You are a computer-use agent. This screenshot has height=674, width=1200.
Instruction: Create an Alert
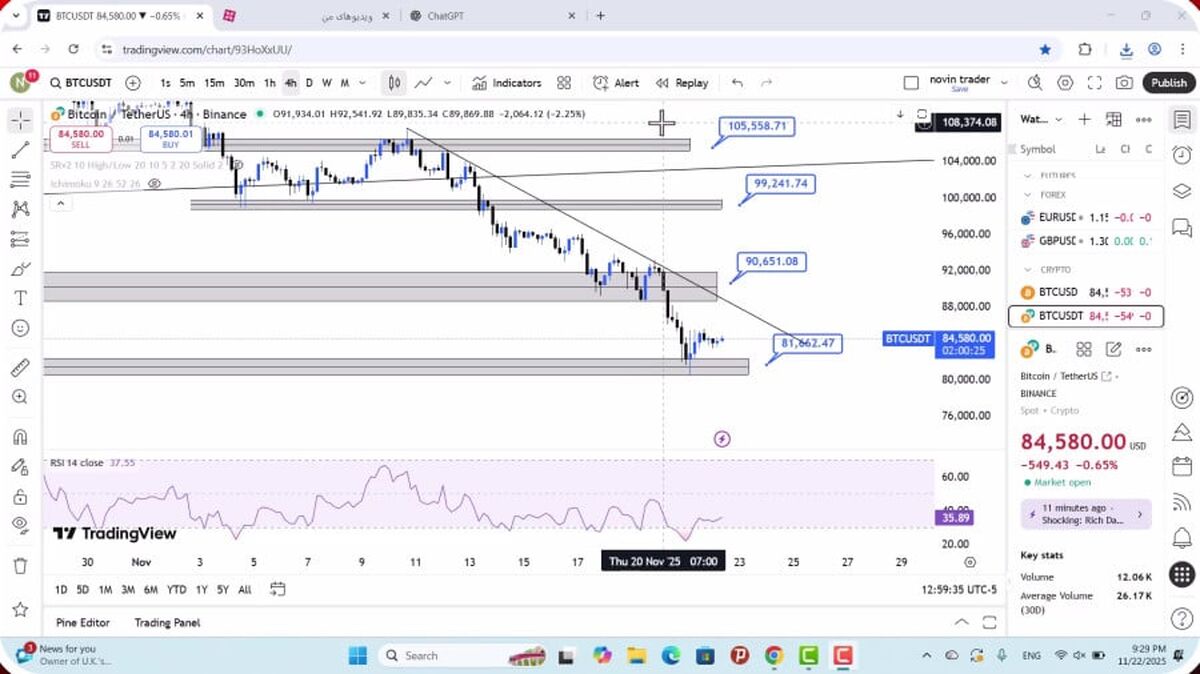[616, 83]
